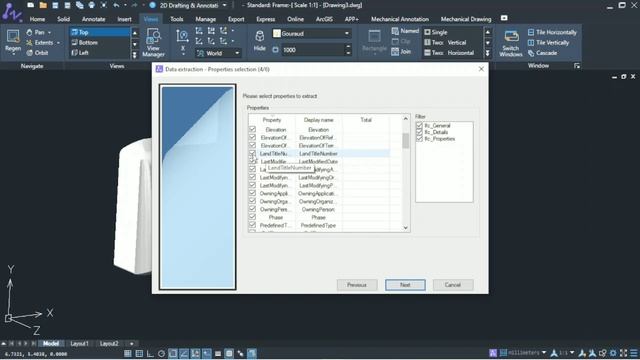Toggle the LandTitleNumber property checkbox
The height and width of the screenshot is (360, 640).
pos(252,153)
